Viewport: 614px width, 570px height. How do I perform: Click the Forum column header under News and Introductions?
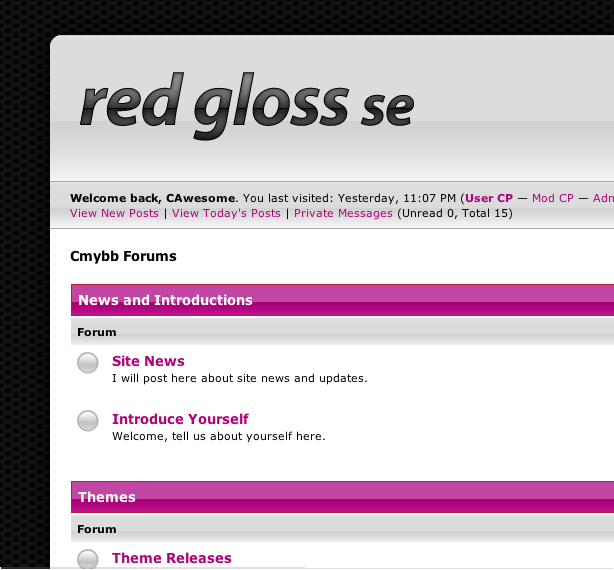97,332
